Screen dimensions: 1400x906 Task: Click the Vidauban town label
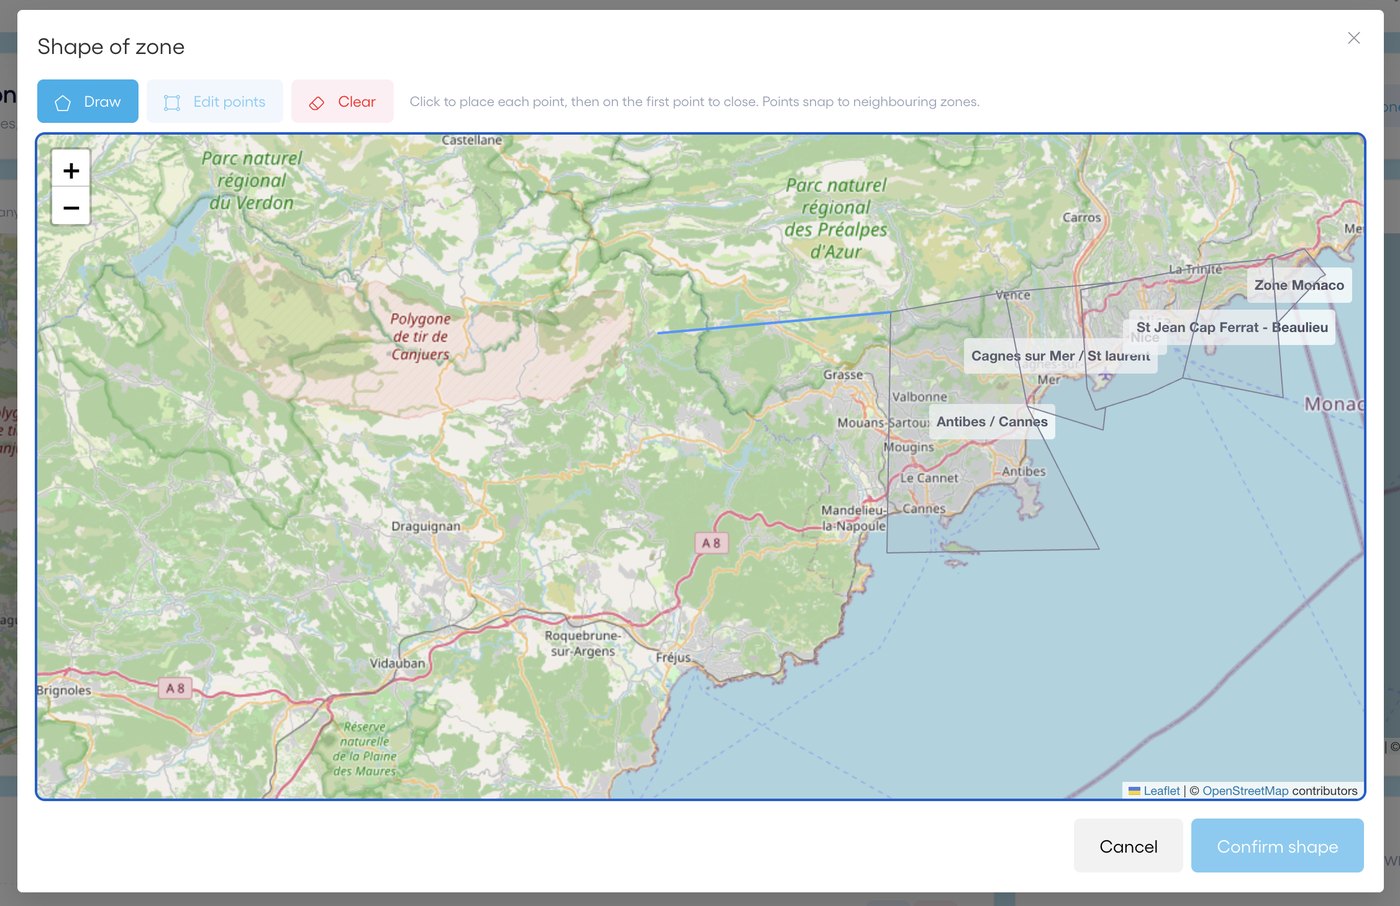click(x=397, y=663)
